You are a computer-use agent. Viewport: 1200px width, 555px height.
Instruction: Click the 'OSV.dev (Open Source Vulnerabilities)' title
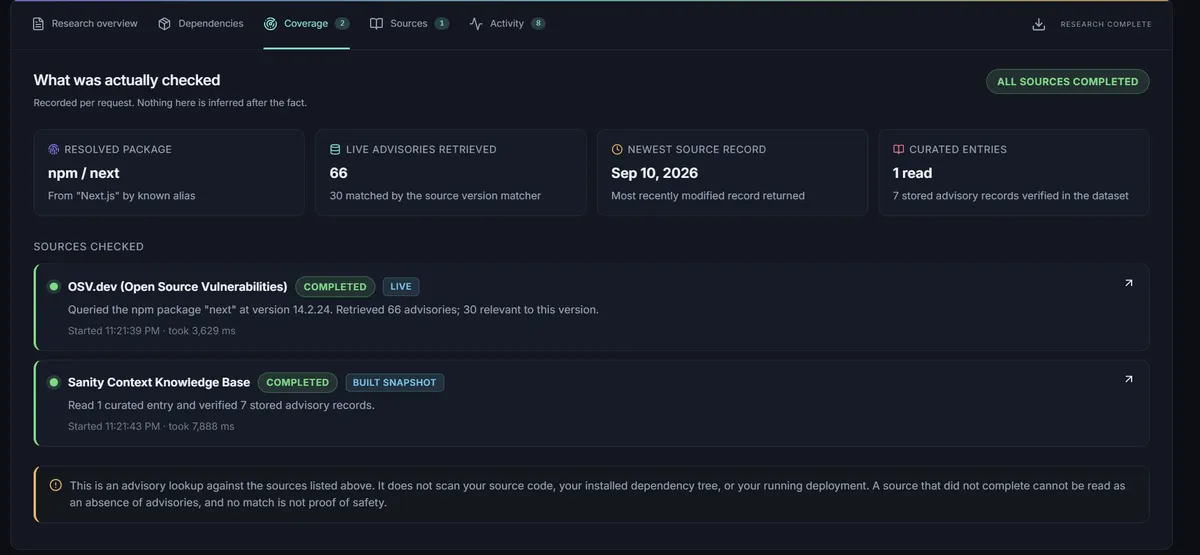click(177, 287)
